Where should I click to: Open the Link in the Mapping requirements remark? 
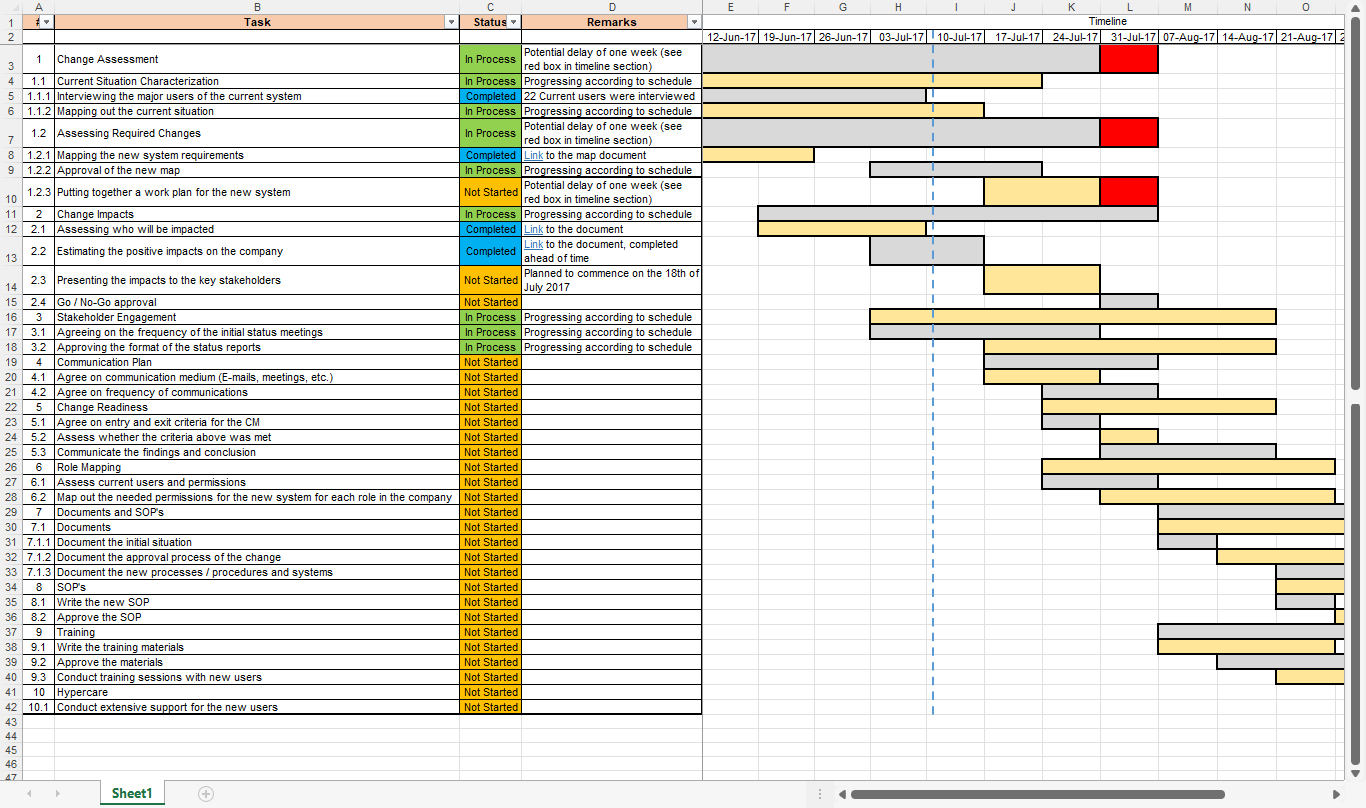click(x=533, y=155)
